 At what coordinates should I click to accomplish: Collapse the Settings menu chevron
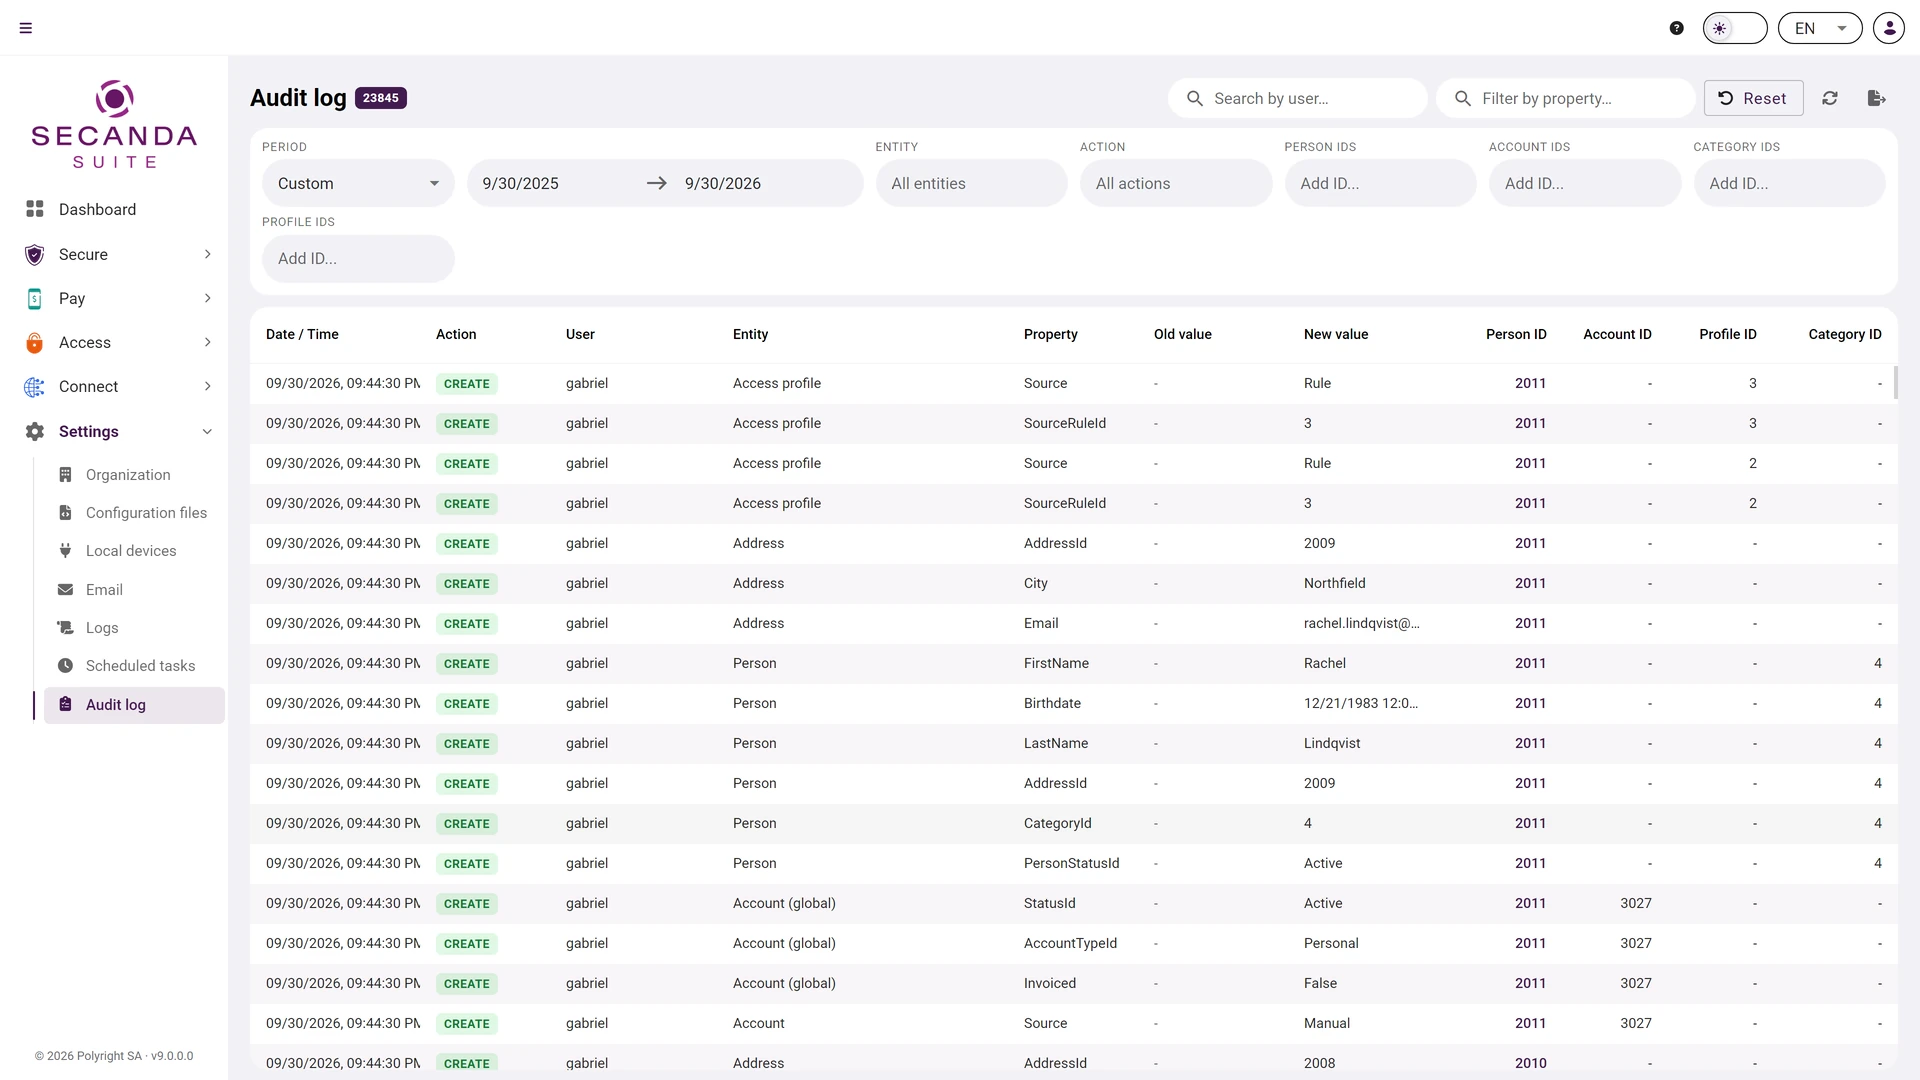(x=207, y=432)
